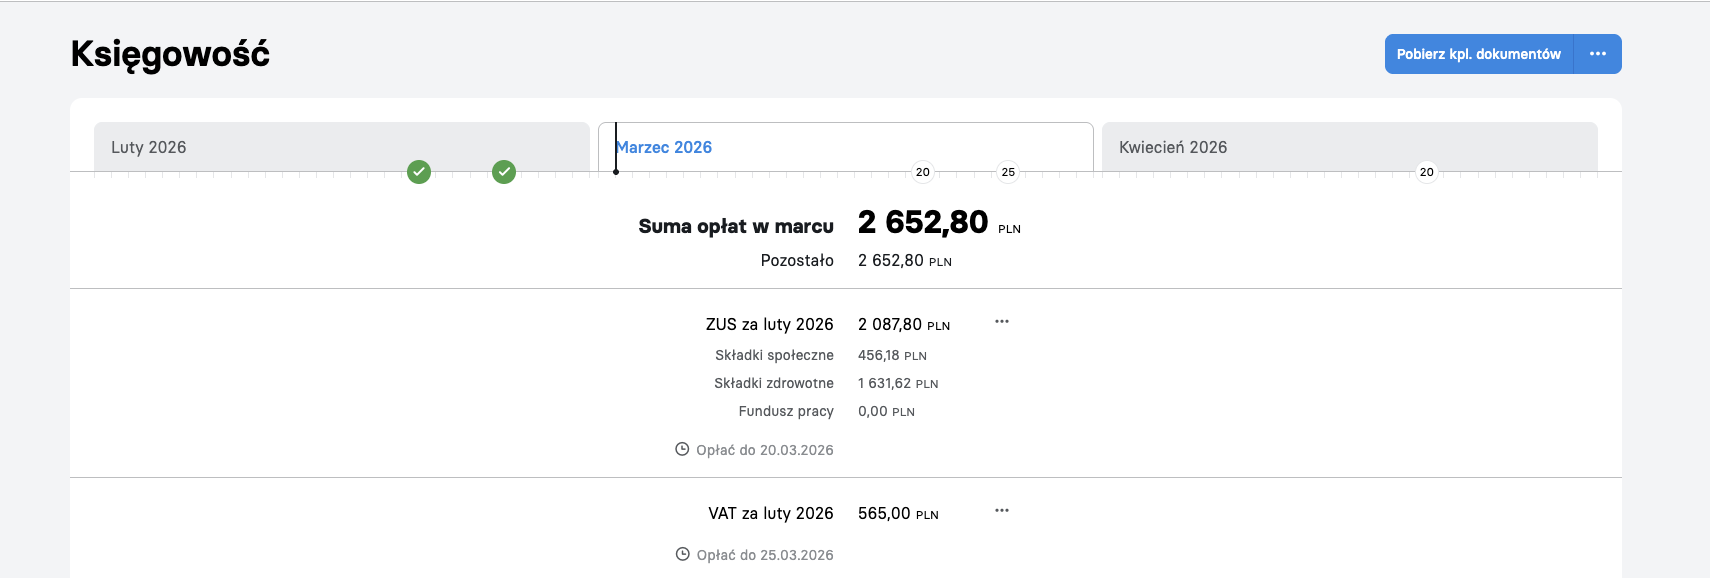The width and height of the screenshot is (1710, 578).
Task: Click the Fundusz pracy label
Action: (786, 411)
